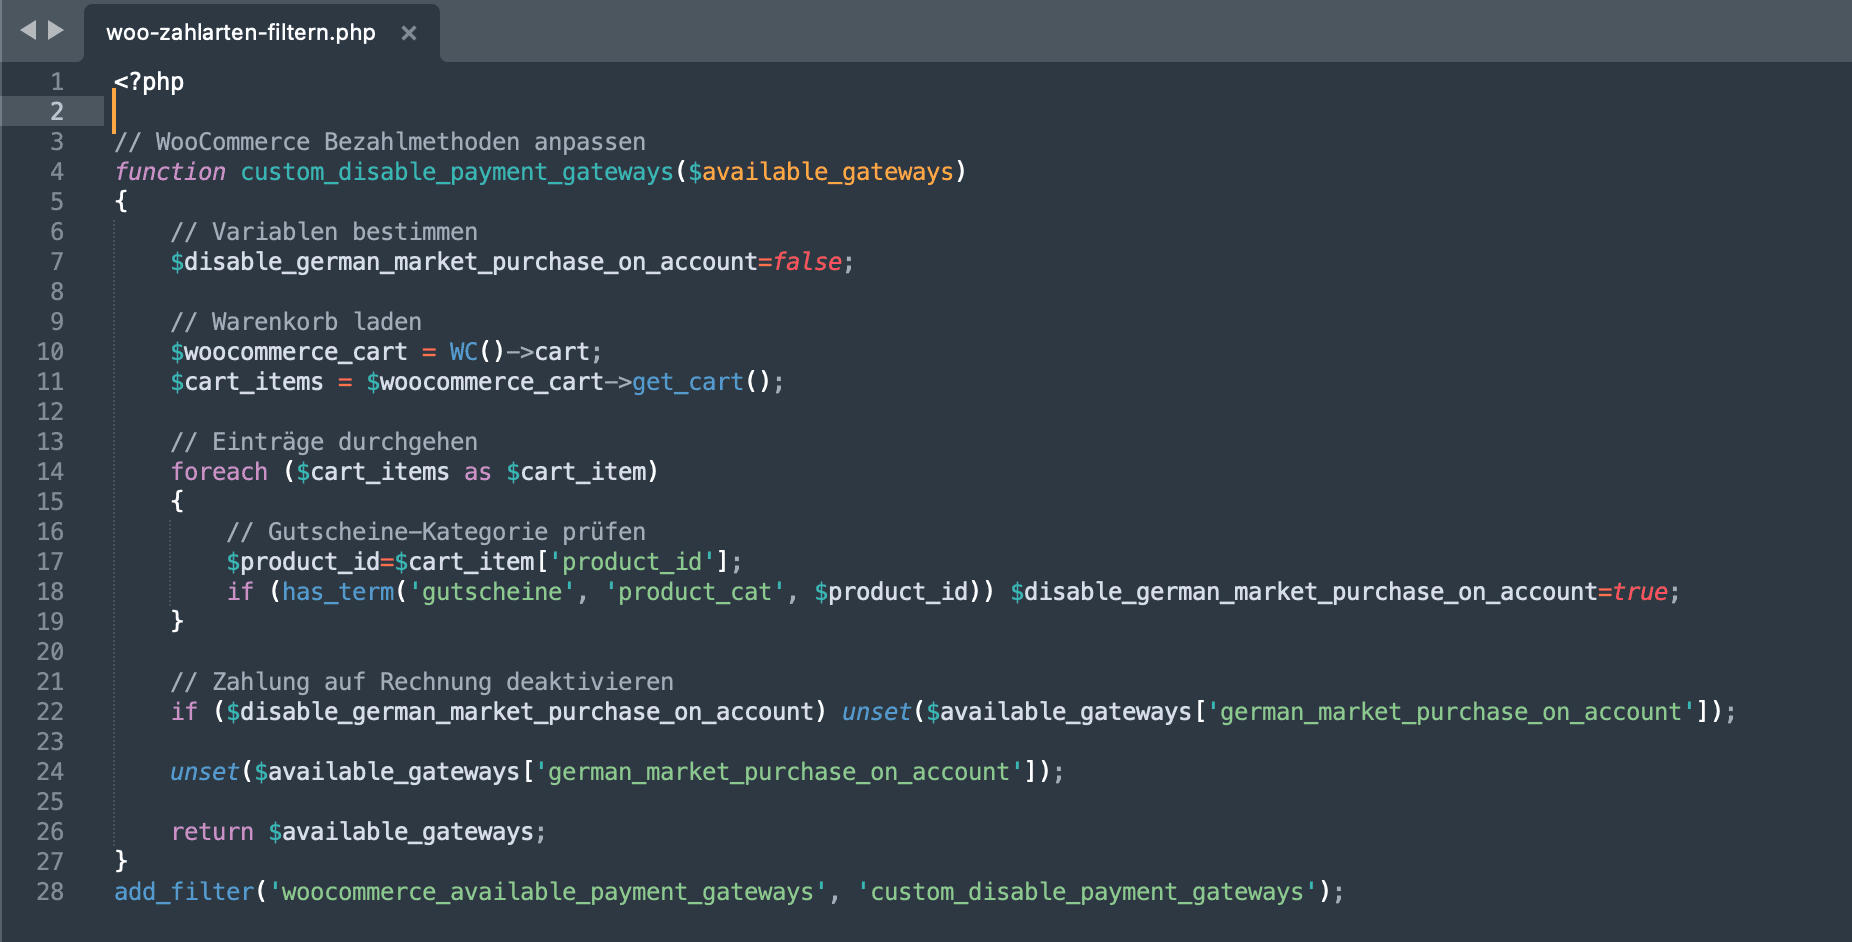Click the return keyword on line 26
The image size is (1852, 942).
(x=212, y=832)
